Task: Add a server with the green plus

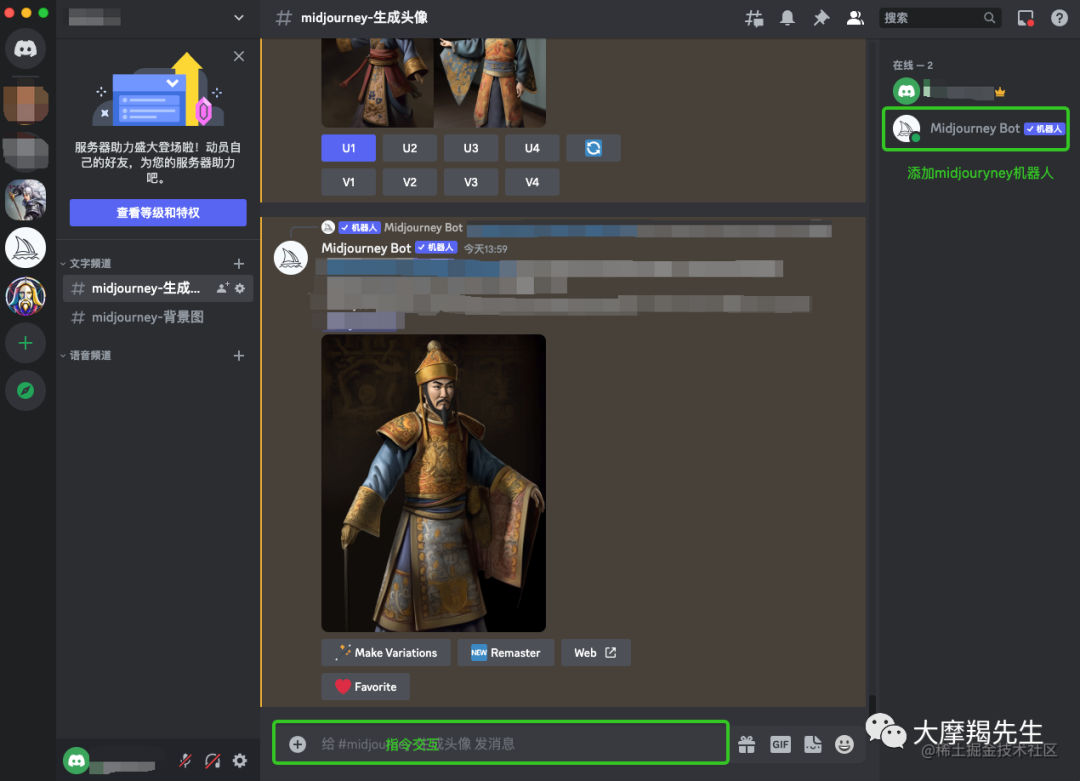Action: pyautogui.click(x=25, y=343)
